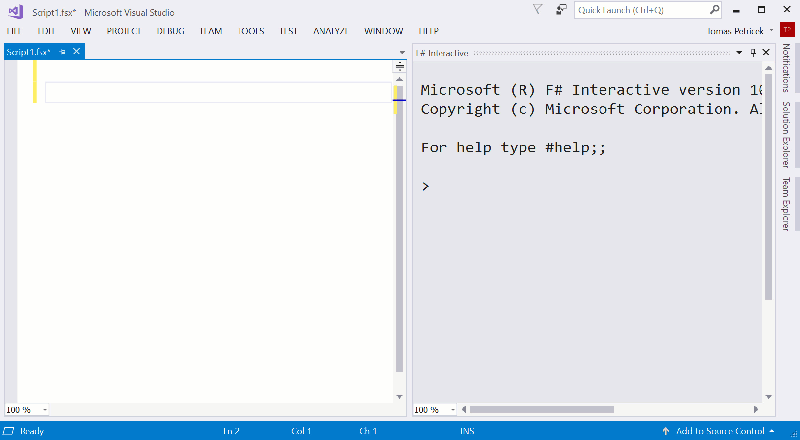Click Add to Source Control button
The image size is (800, 440).
(x=718, y=431)
